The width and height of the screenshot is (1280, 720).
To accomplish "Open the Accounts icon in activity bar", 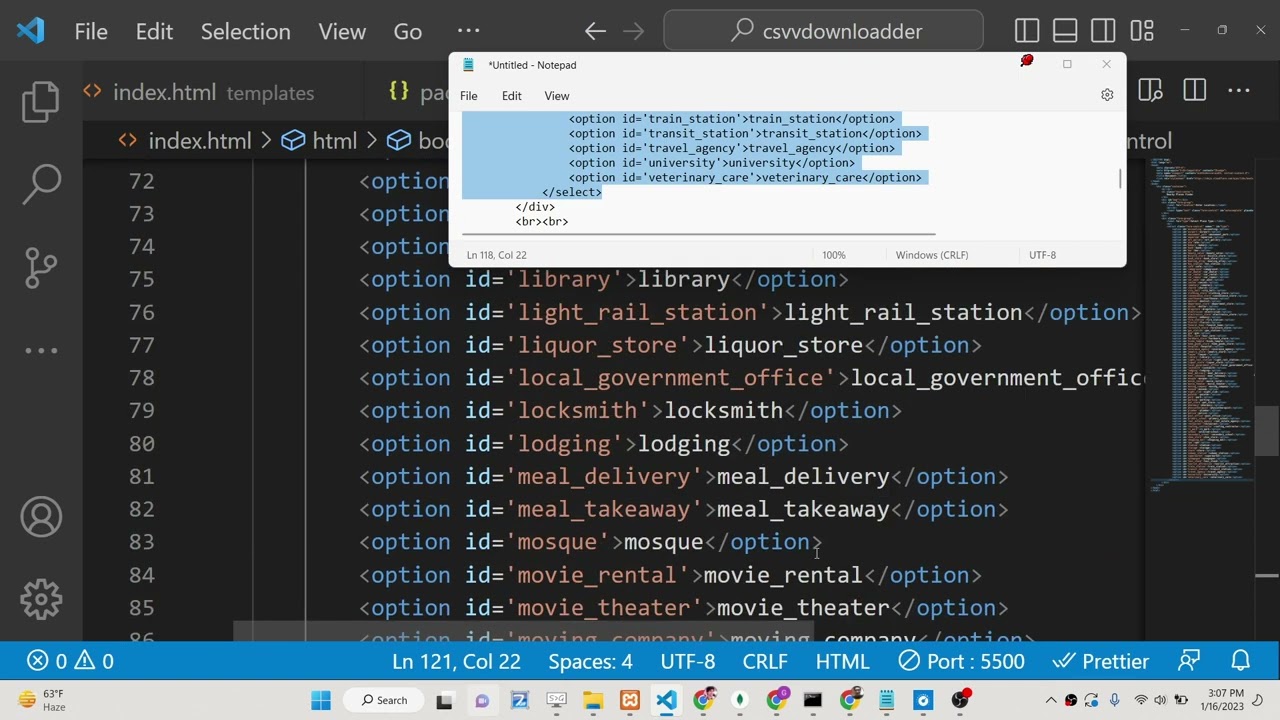I will 41,517.
